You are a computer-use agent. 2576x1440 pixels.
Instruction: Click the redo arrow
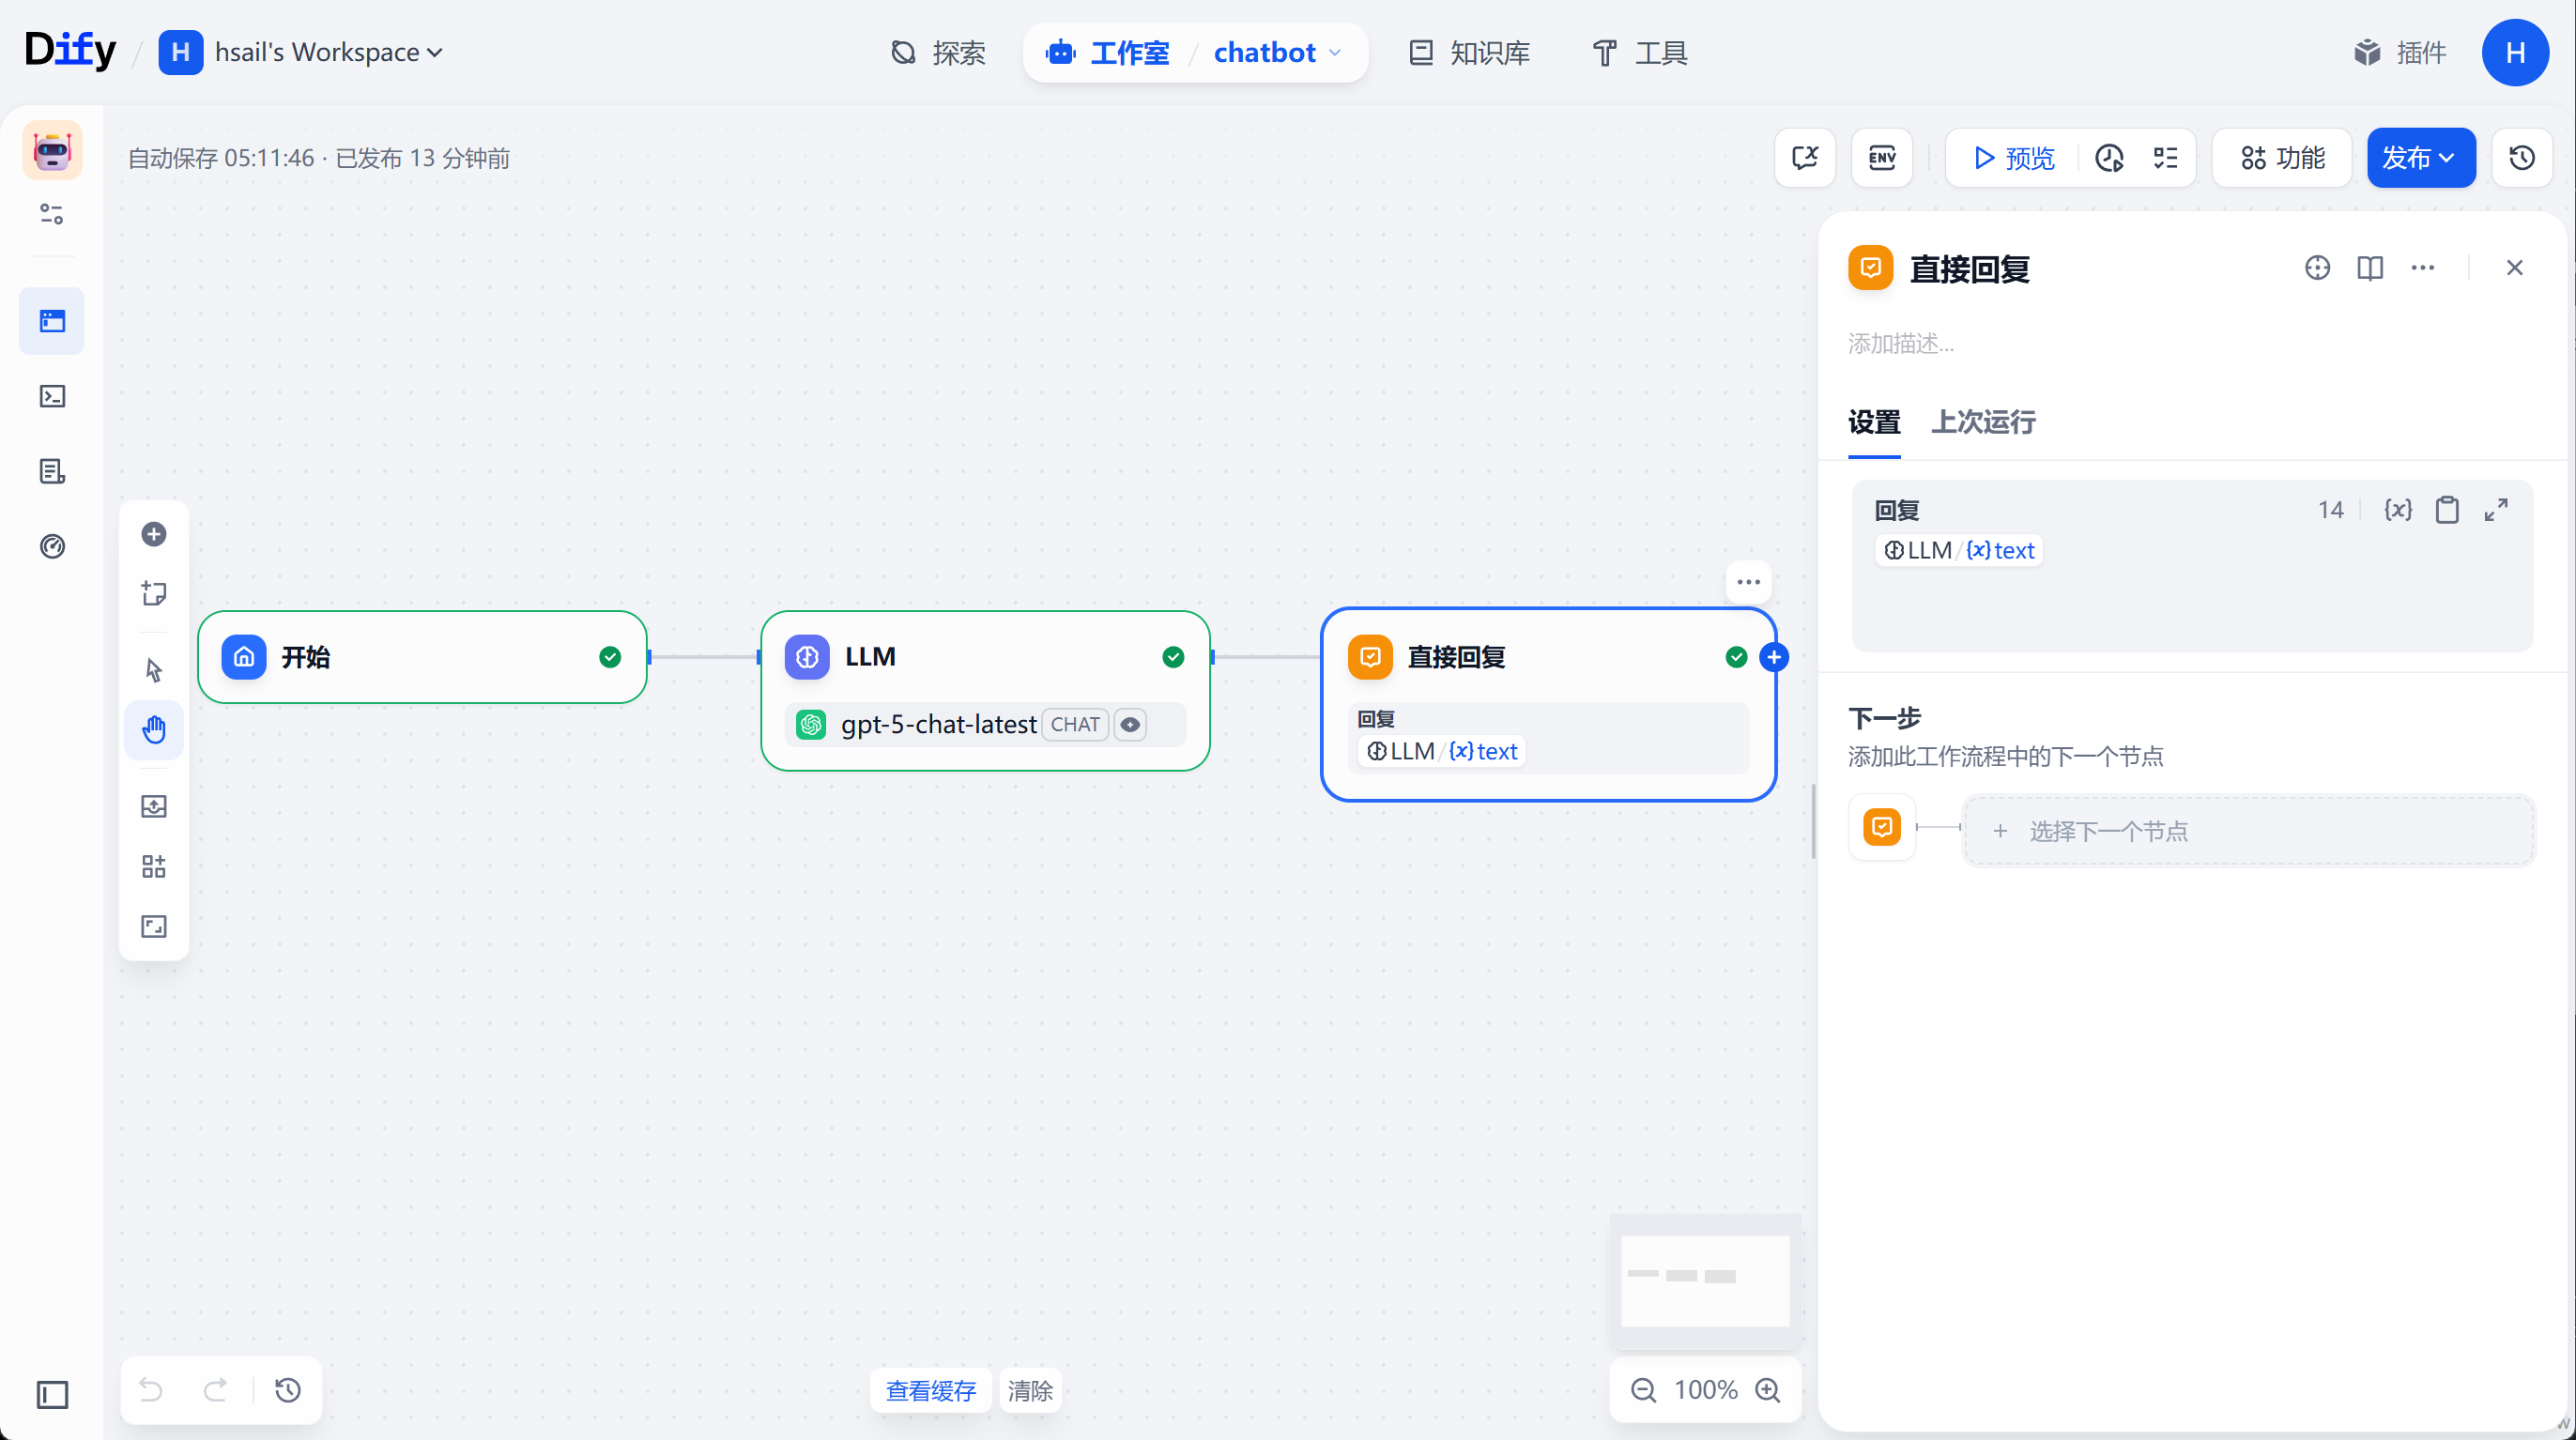[x=215, y=1390]
